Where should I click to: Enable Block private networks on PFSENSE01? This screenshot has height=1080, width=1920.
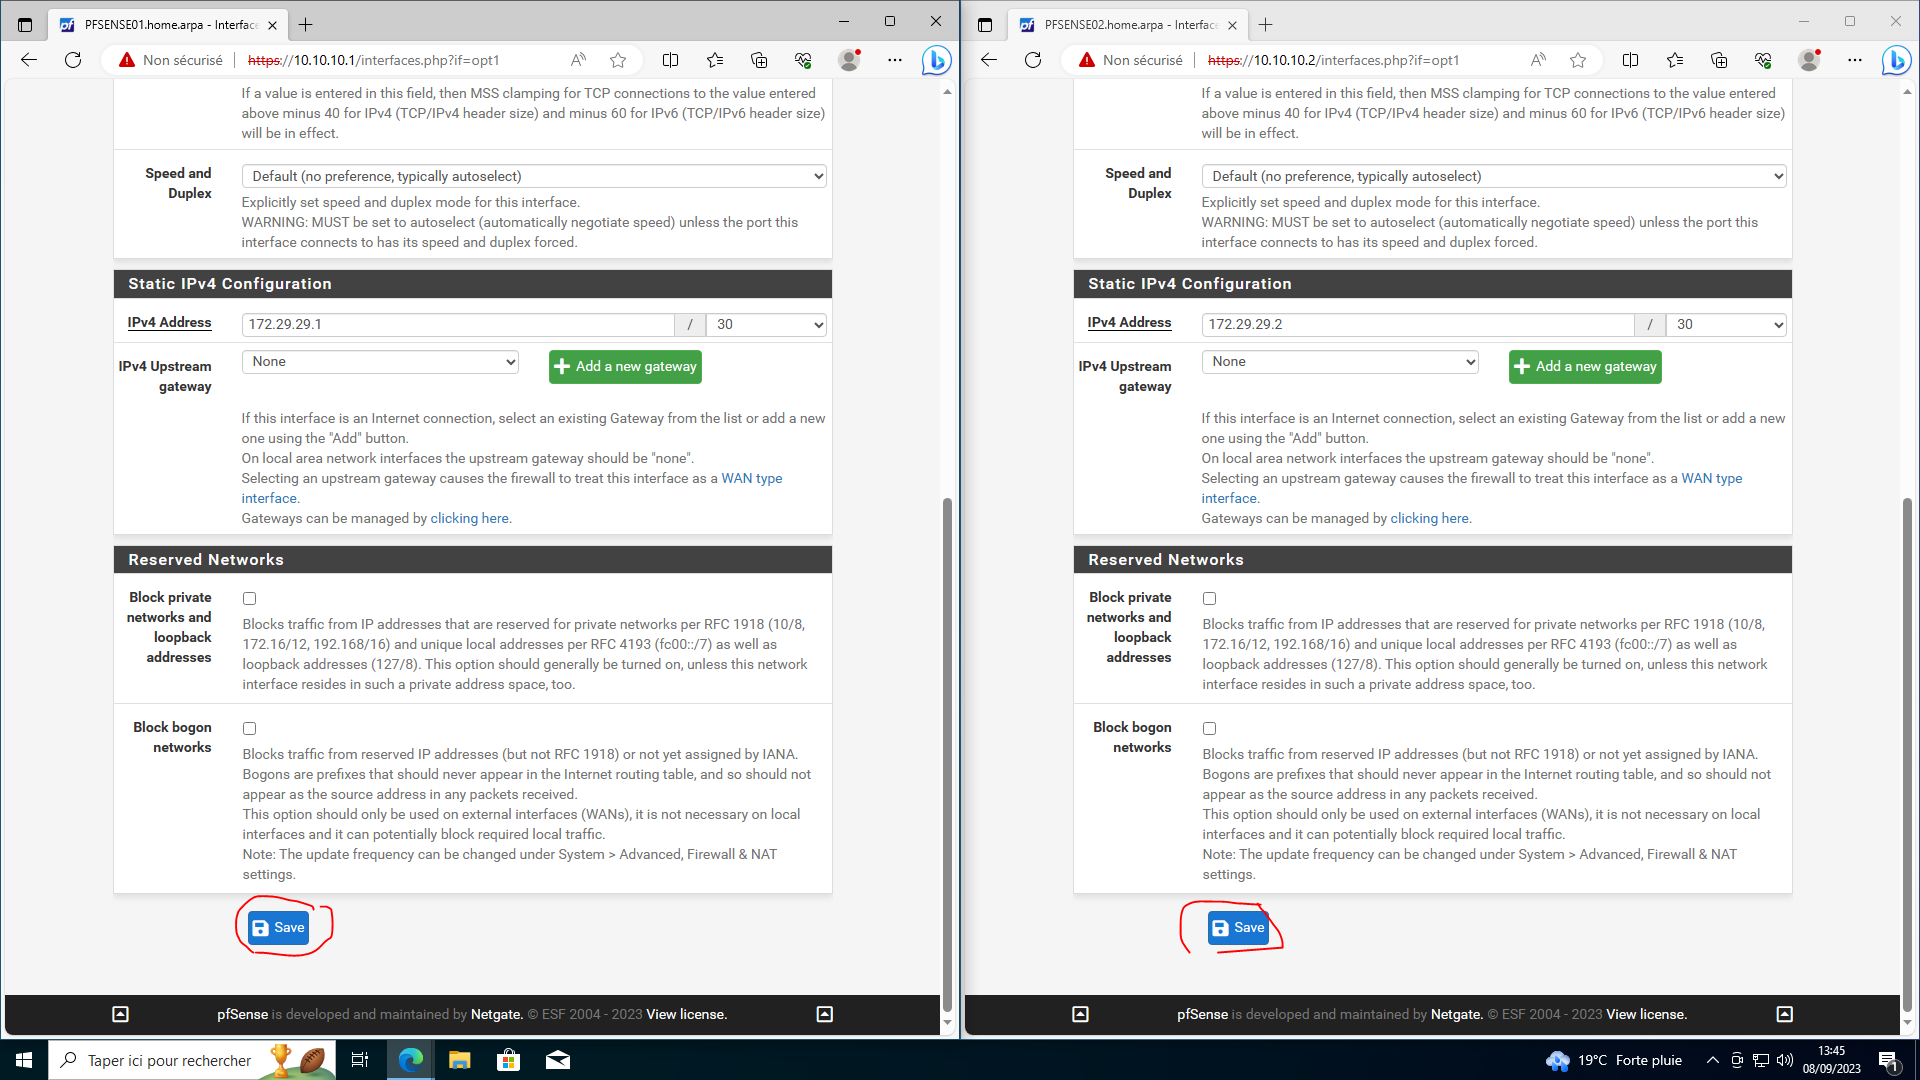coord(249,598)
